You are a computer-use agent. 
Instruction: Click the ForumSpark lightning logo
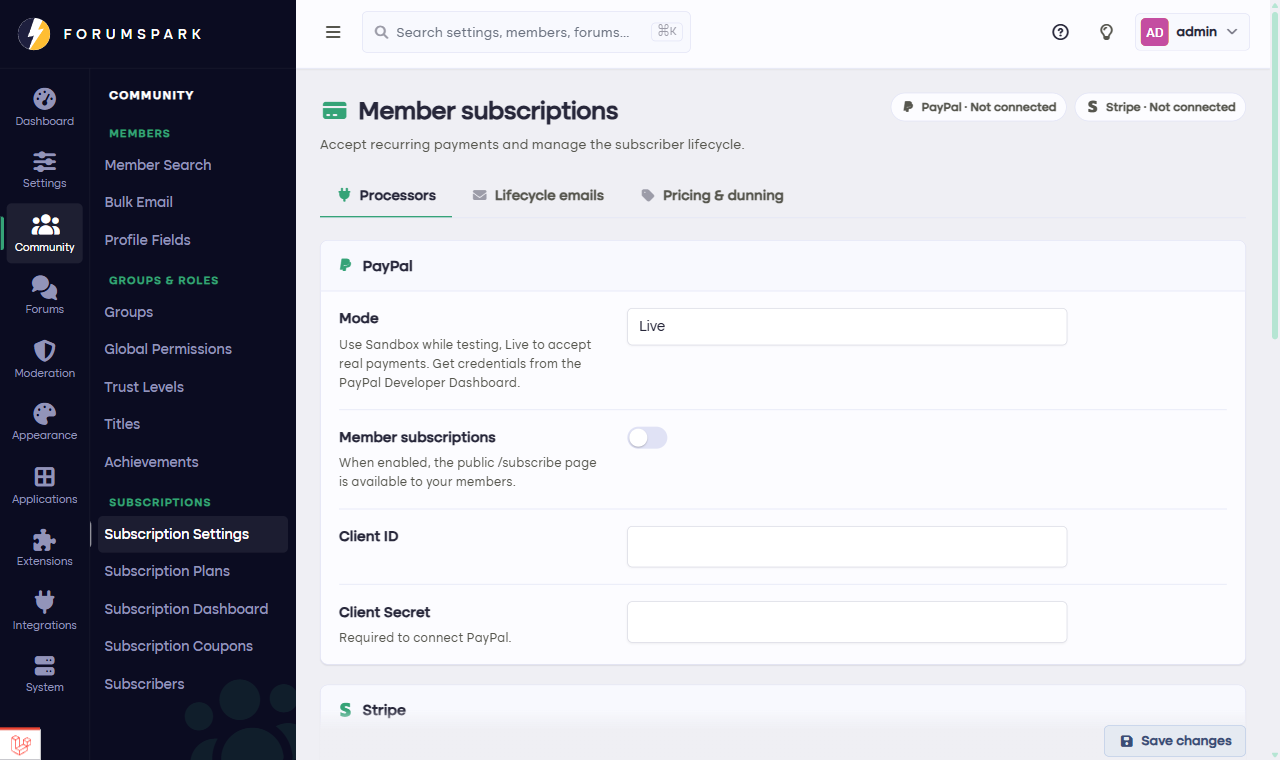click(x=34, y=34)
